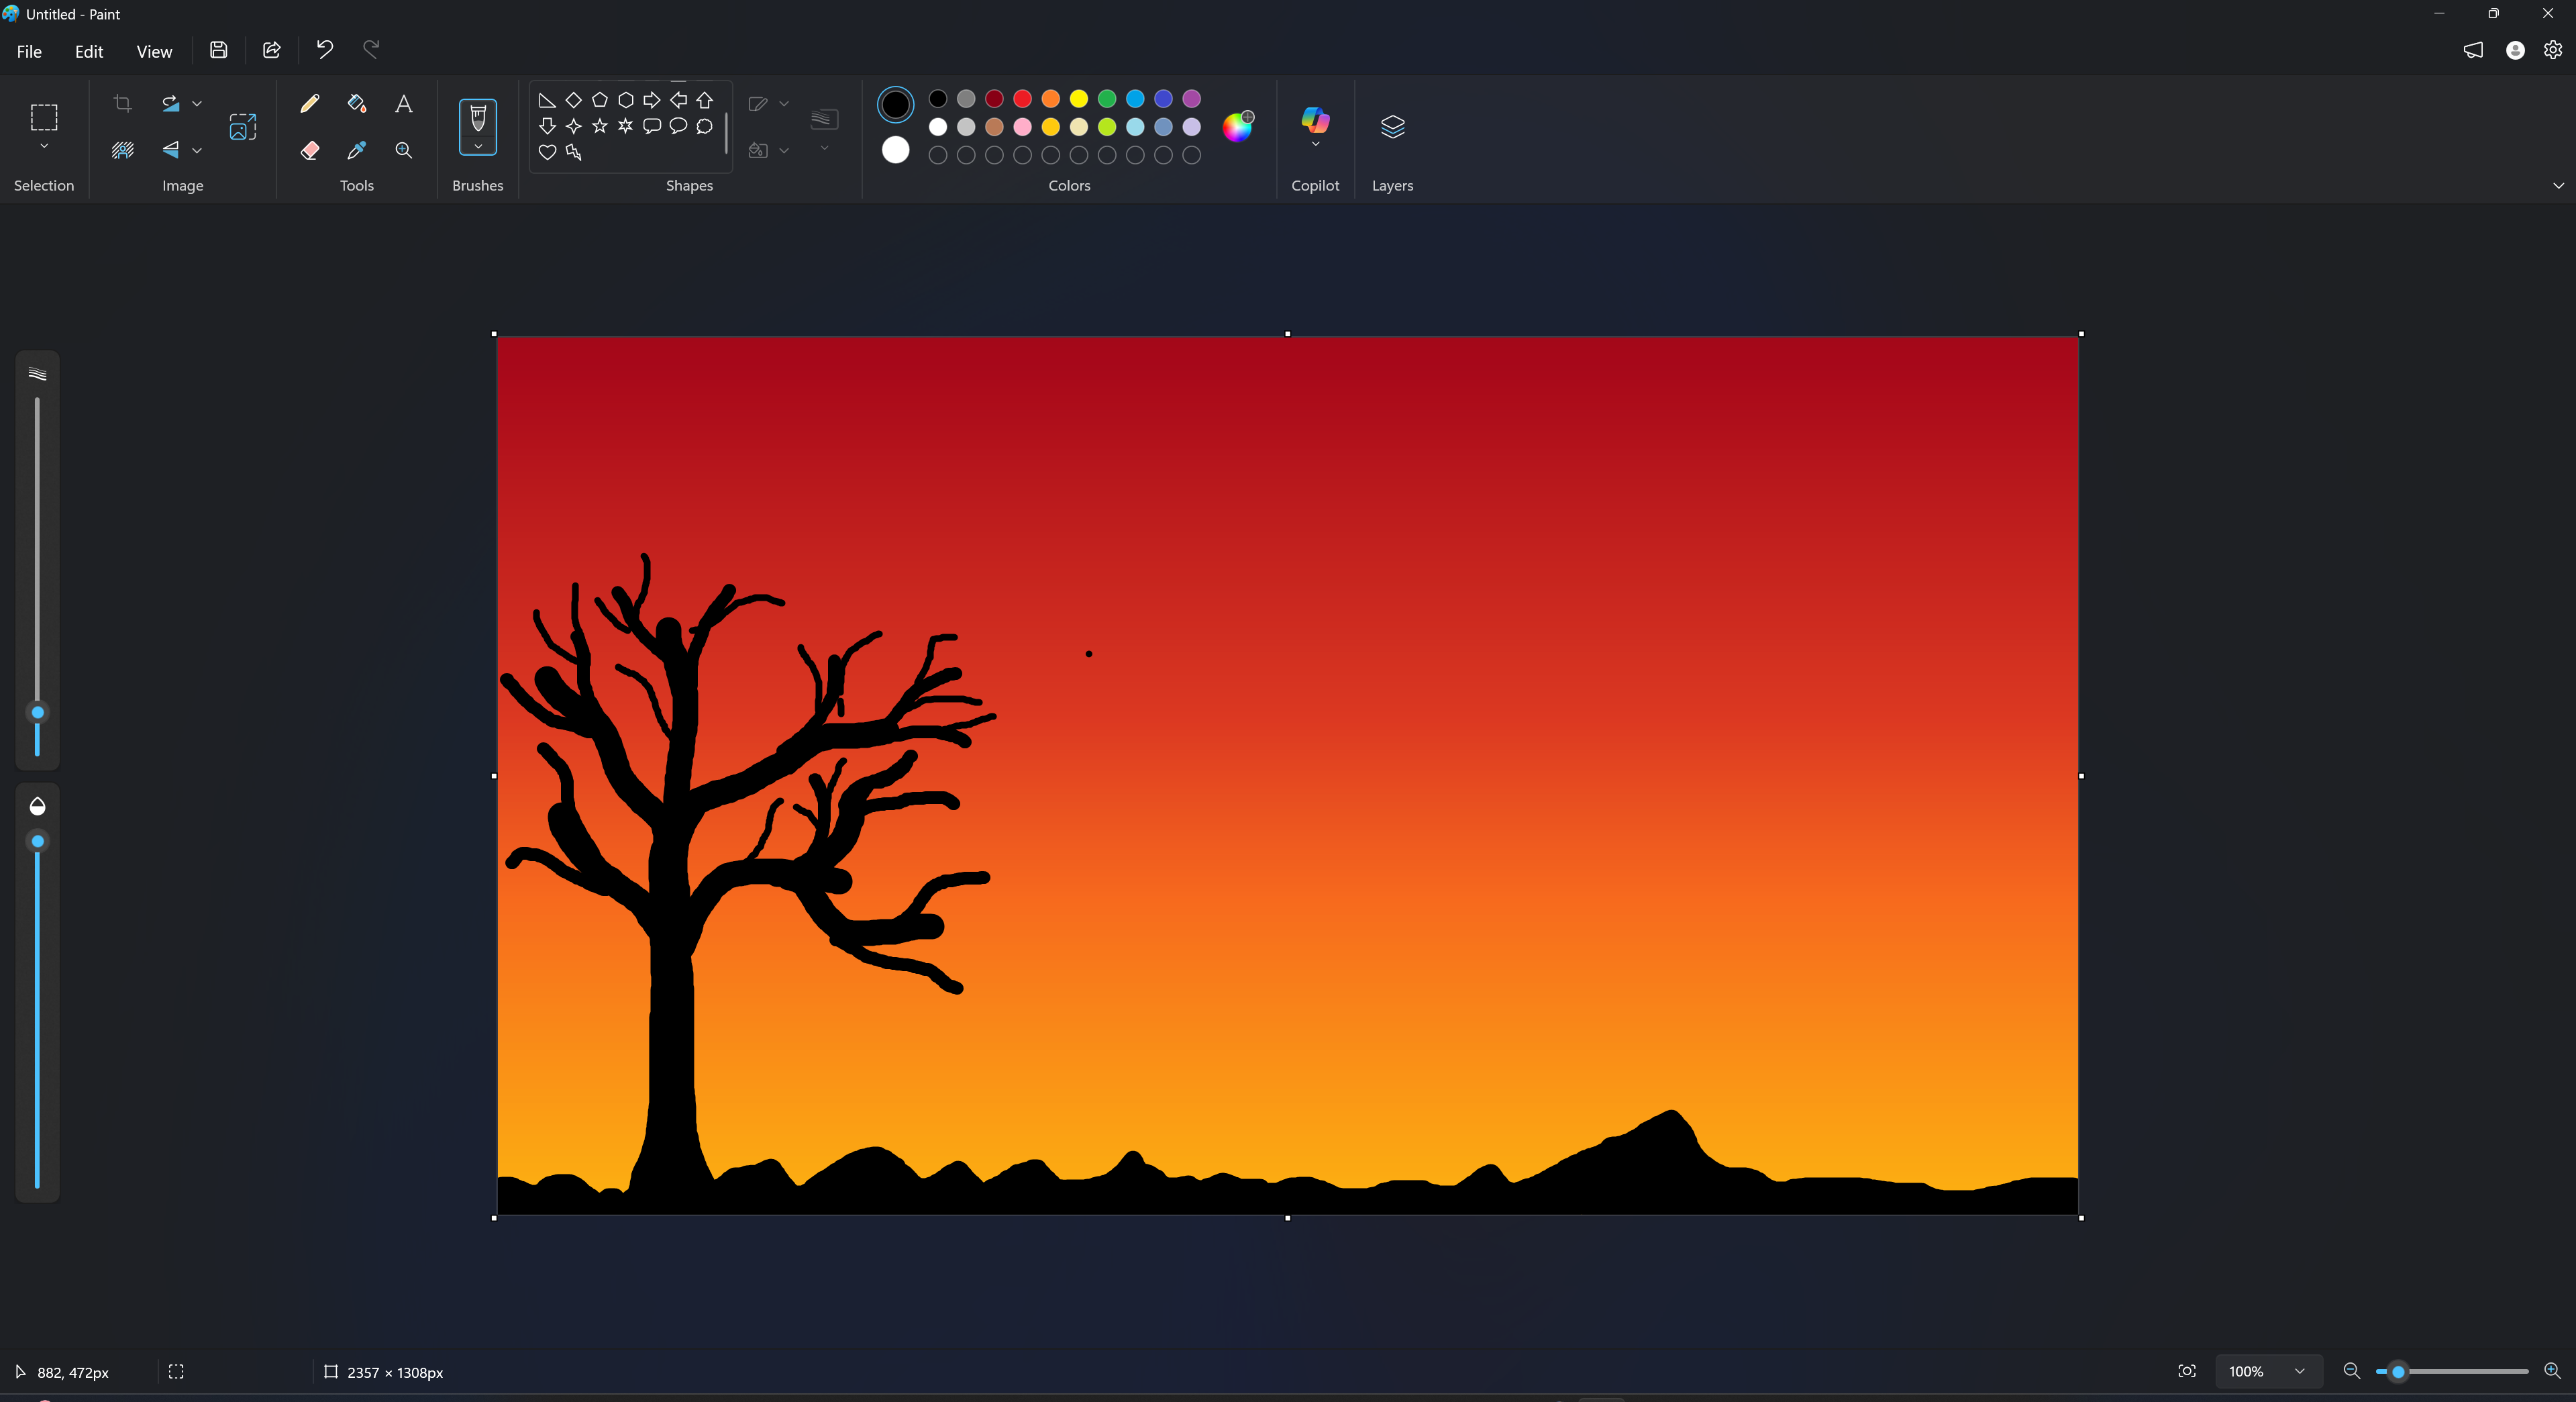Select Color 2 white circle
This screenshot has width=2576, height=1402.
[895, 150]
